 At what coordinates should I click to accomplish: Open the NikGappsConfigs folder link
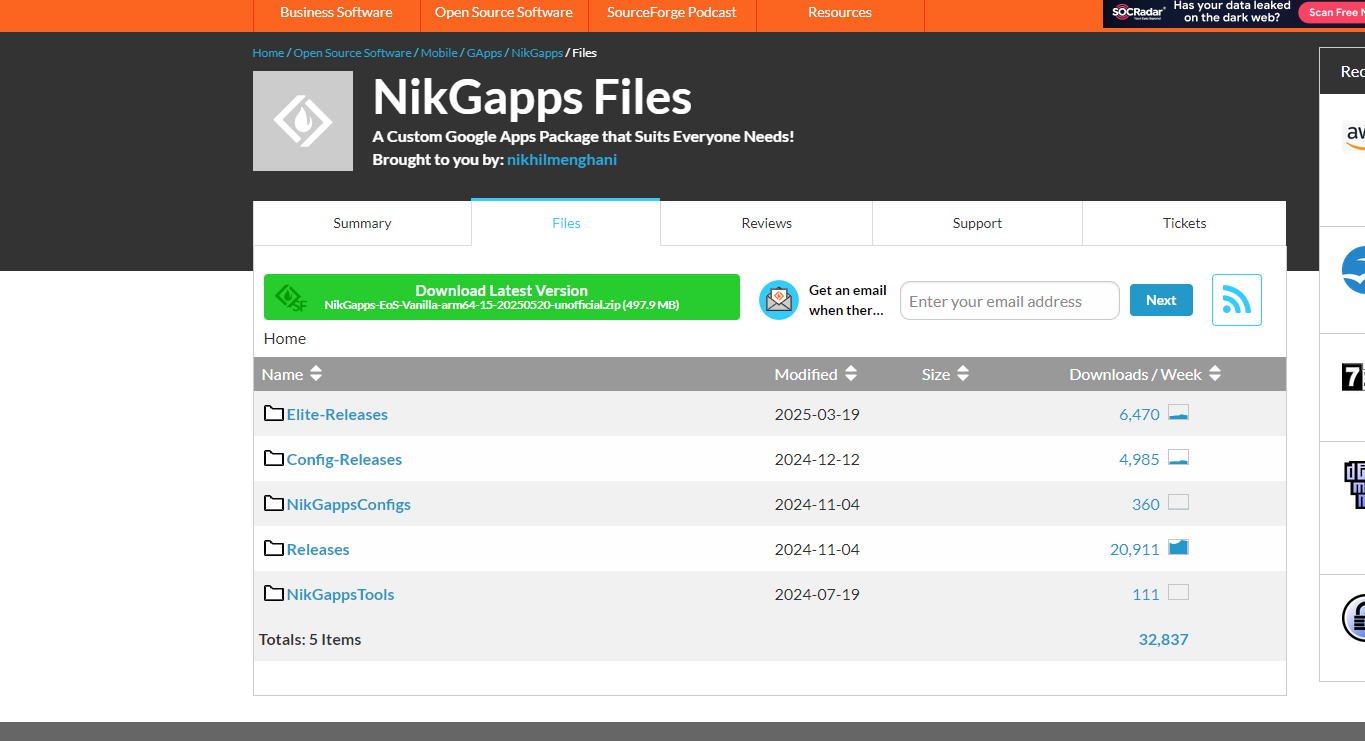349,504
